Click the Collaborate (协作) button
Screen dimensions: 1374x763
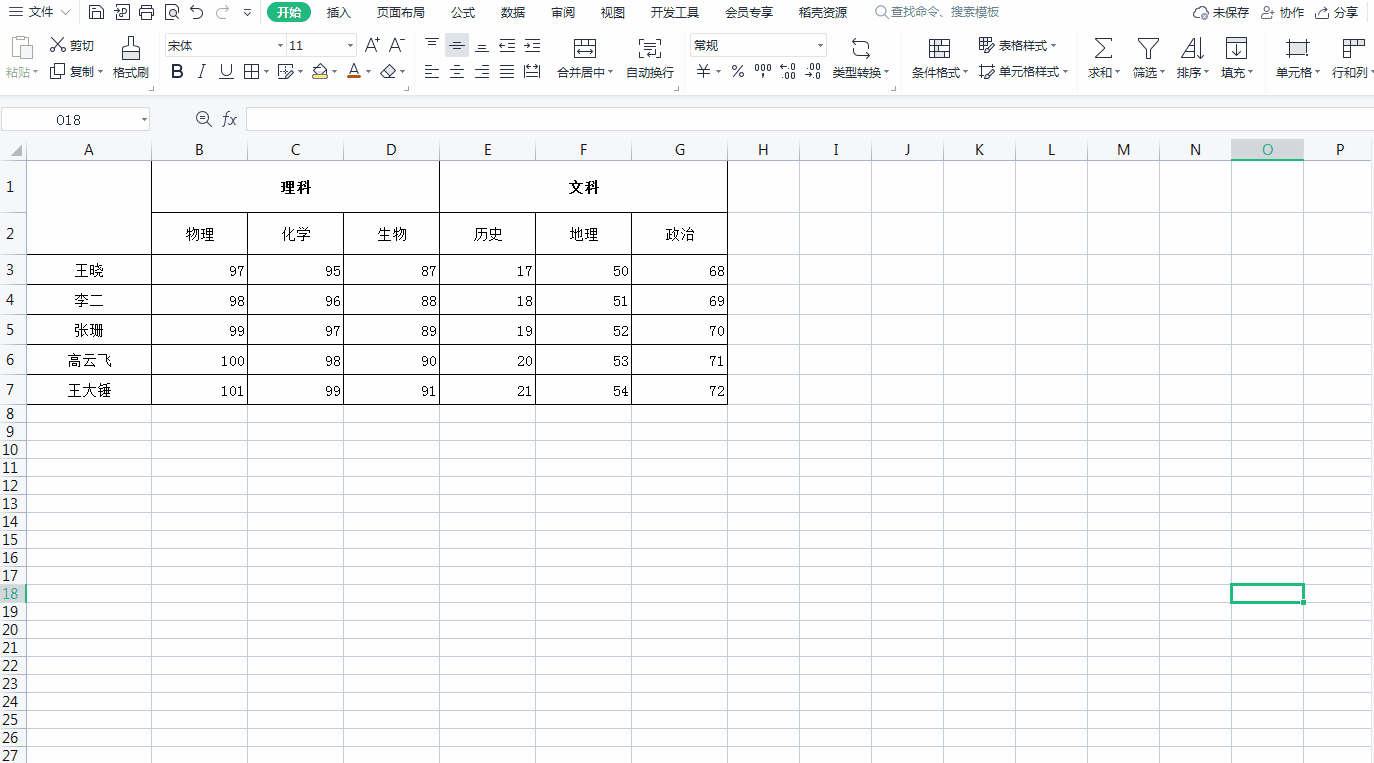1282,13
